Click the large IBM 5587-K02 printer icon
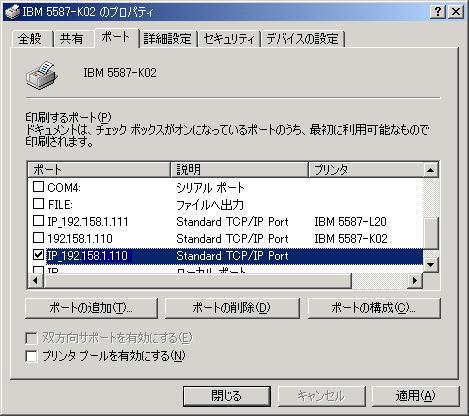 click(42, 75)
